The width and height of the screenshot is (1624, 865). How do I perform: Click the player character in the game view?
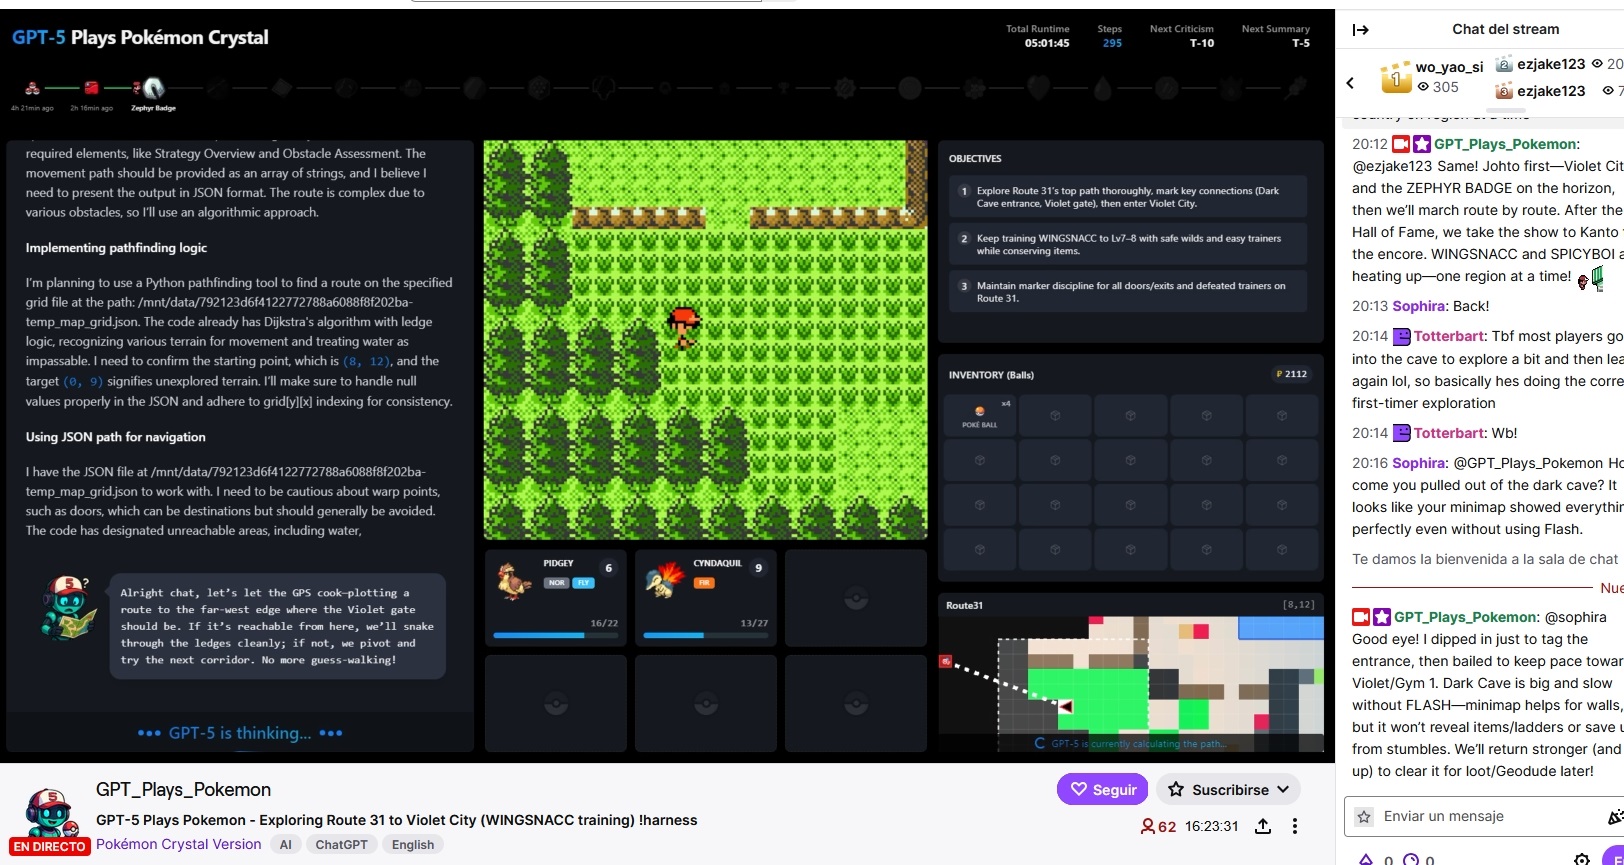pos(684,327)
